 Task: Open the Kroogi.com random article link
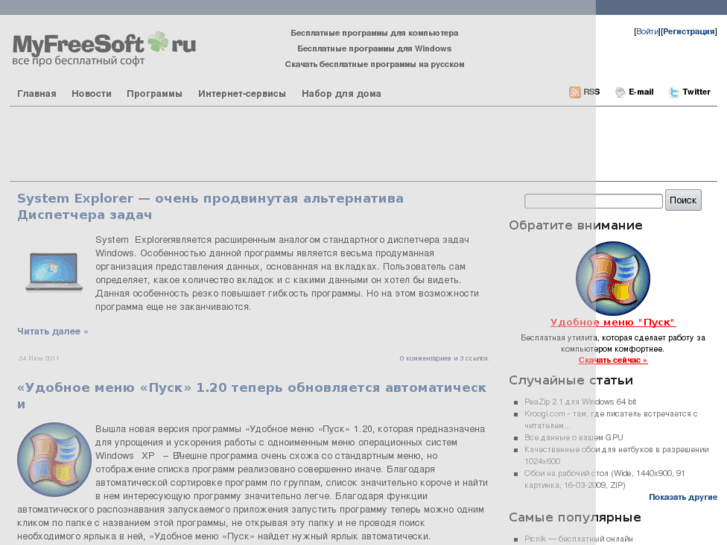(611, 419)
